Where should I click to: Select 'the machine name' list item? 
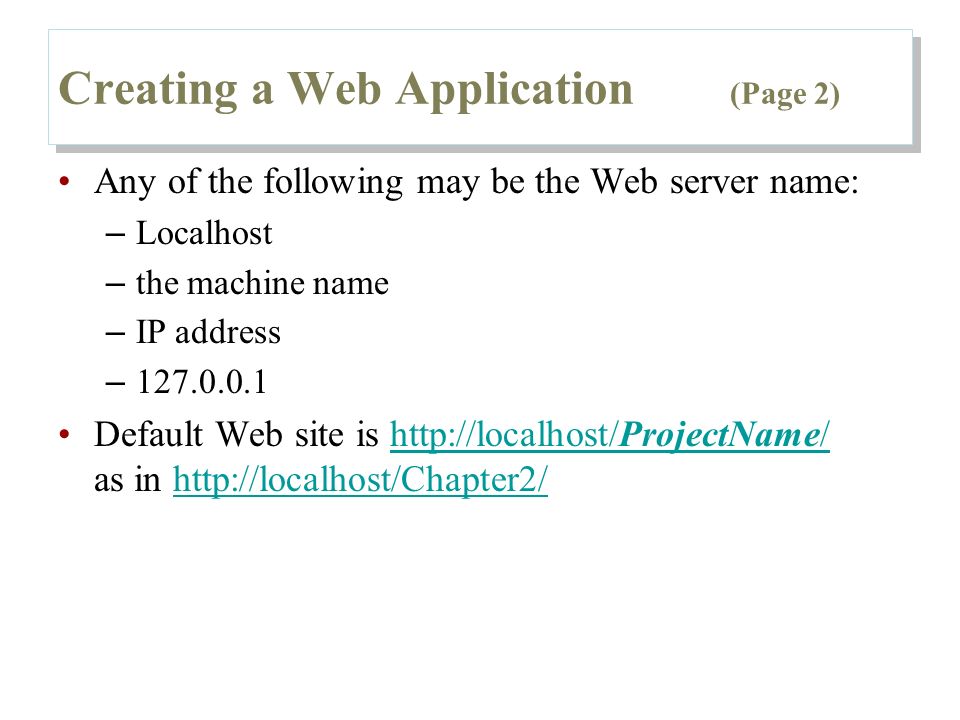tap(262, 283)
